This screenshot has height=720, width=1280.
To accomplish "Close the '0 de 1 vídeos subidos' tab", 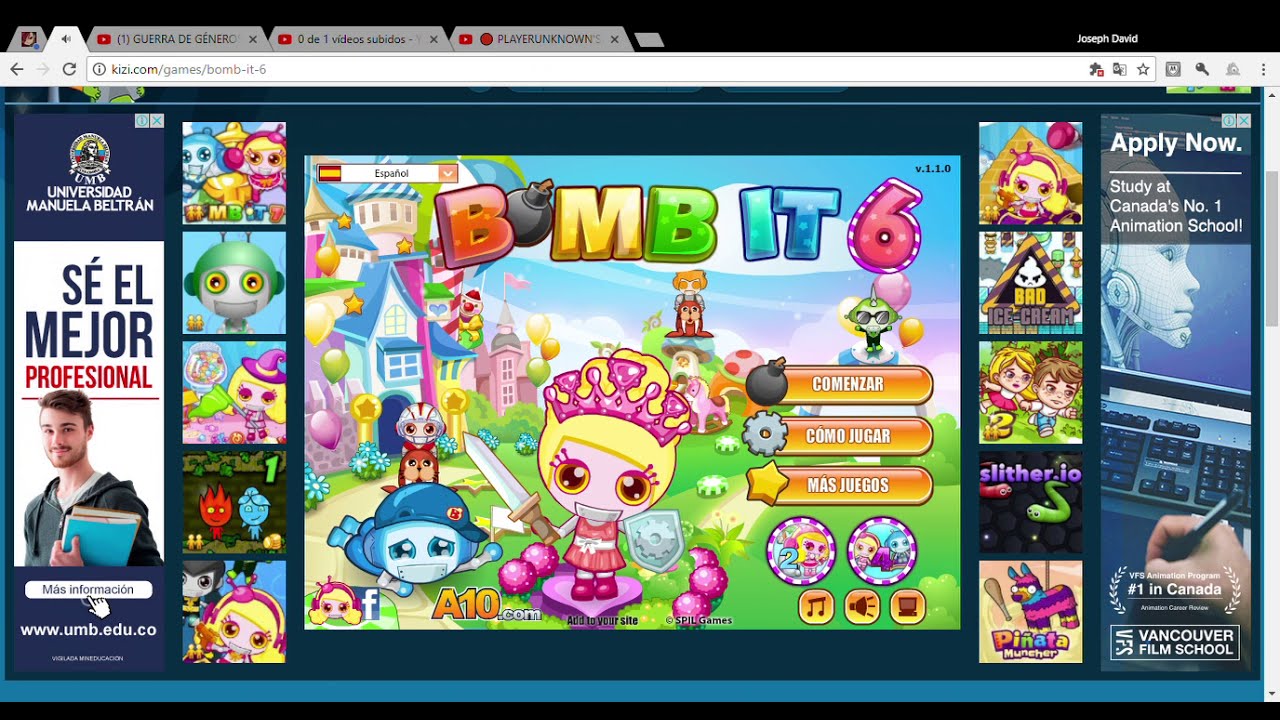I will tap(433, 40).
